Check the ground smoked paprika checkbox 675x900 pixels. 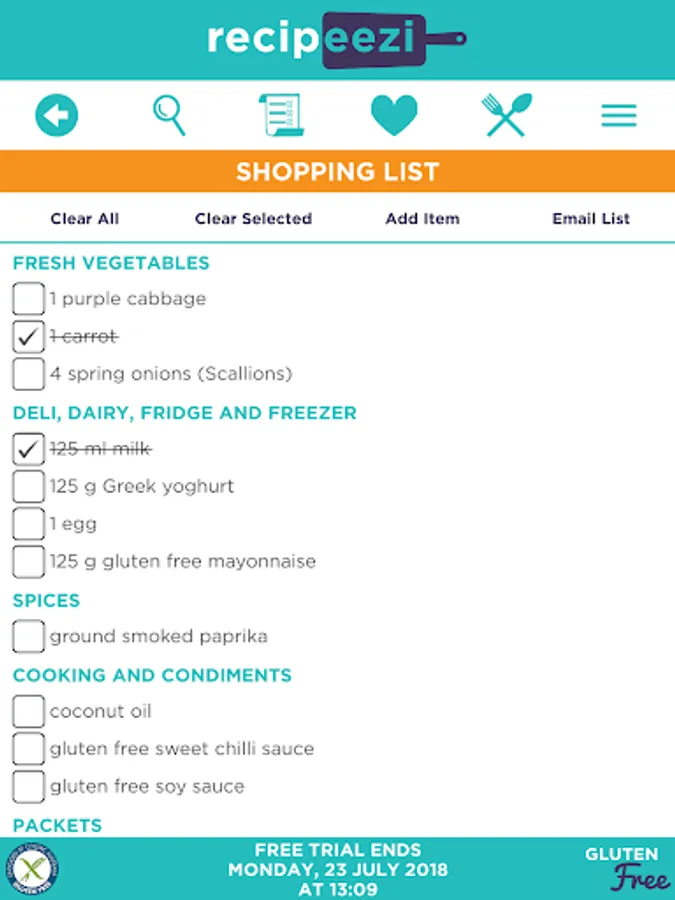28,636
